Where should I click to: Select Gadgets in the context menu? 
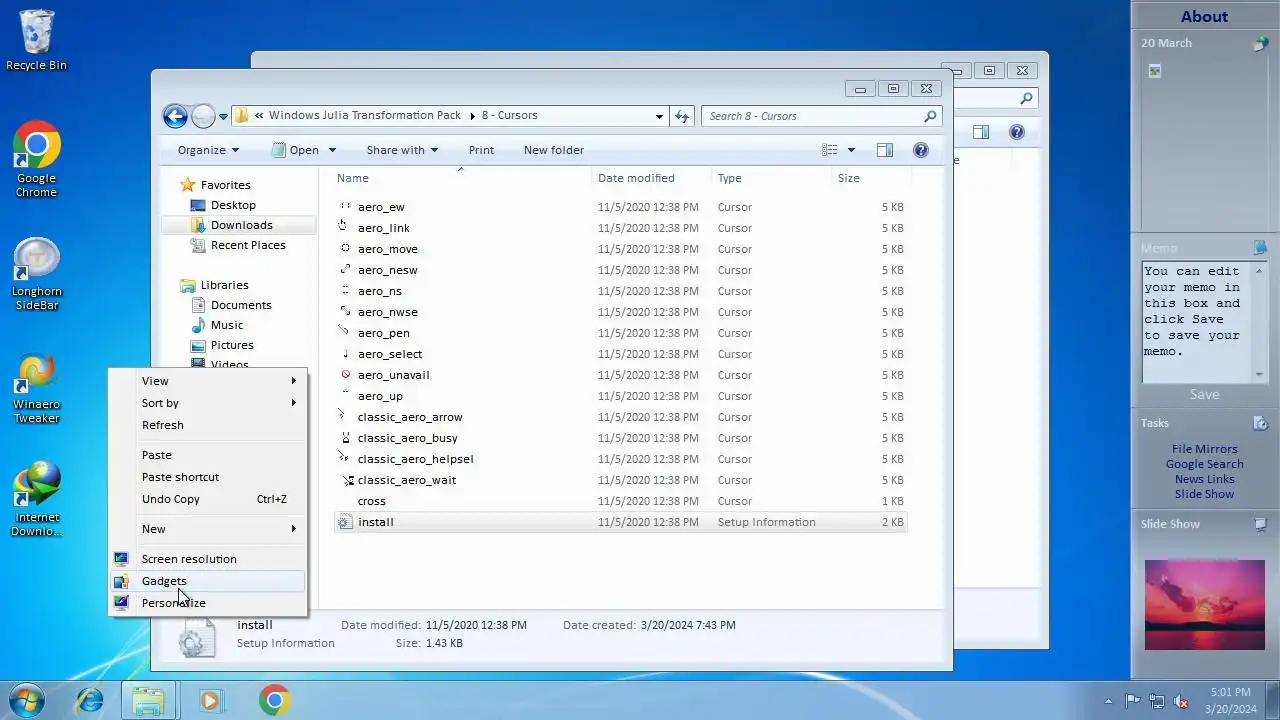point(208,581)
